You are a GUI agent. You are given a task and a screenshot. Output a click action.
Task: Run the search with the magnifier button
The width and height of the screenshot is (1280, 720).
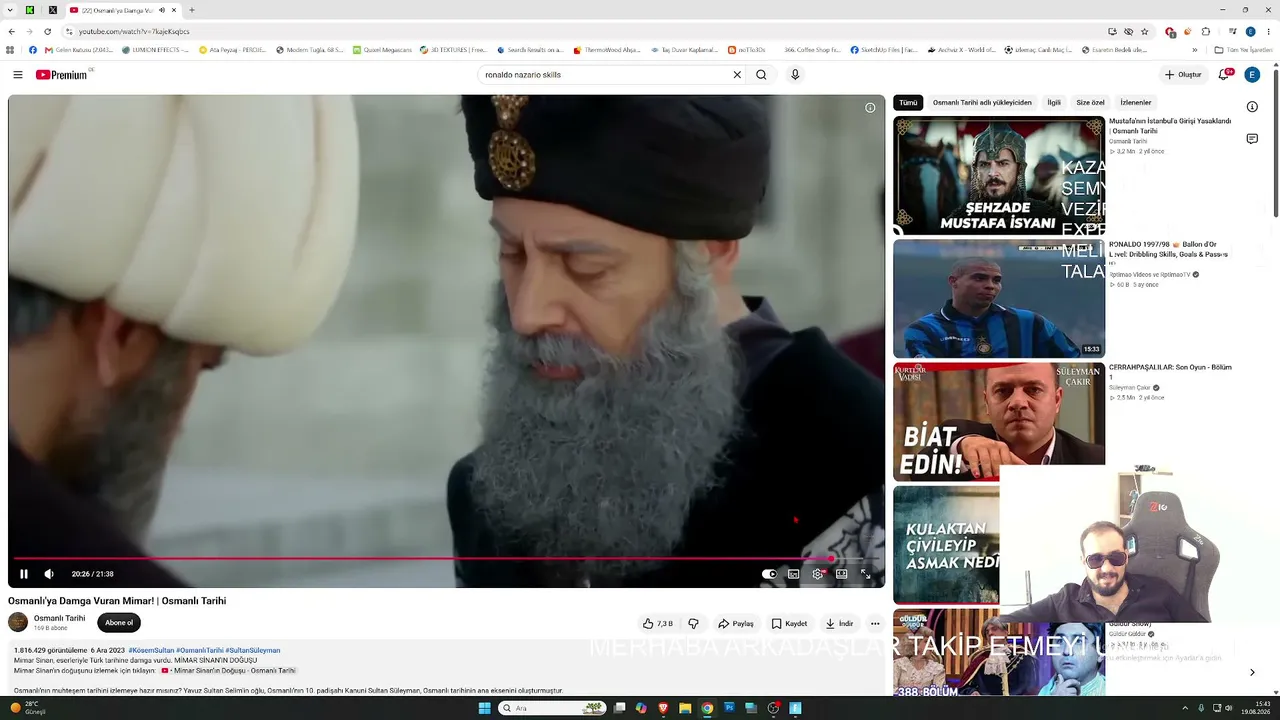(x=761, y=75)
